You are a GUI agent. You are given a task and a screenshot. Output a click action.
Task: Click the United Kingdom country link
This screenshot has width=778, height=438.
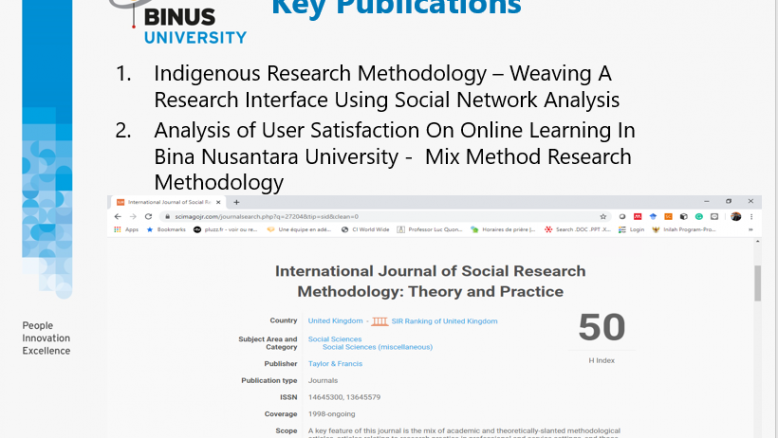click(x=334, y=321)
